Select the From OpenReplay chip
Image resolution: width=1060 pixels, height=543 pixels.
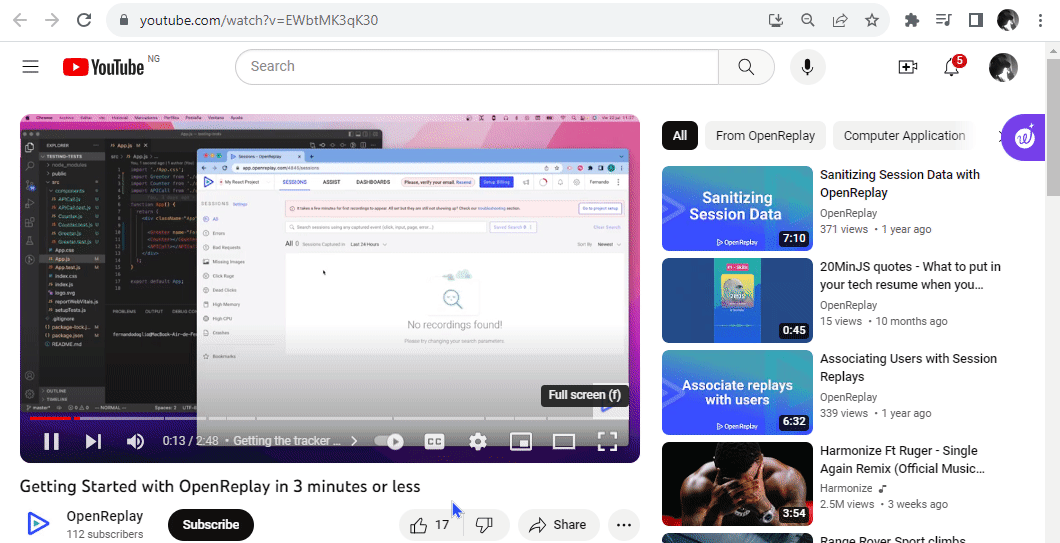[x=765, y=136]
